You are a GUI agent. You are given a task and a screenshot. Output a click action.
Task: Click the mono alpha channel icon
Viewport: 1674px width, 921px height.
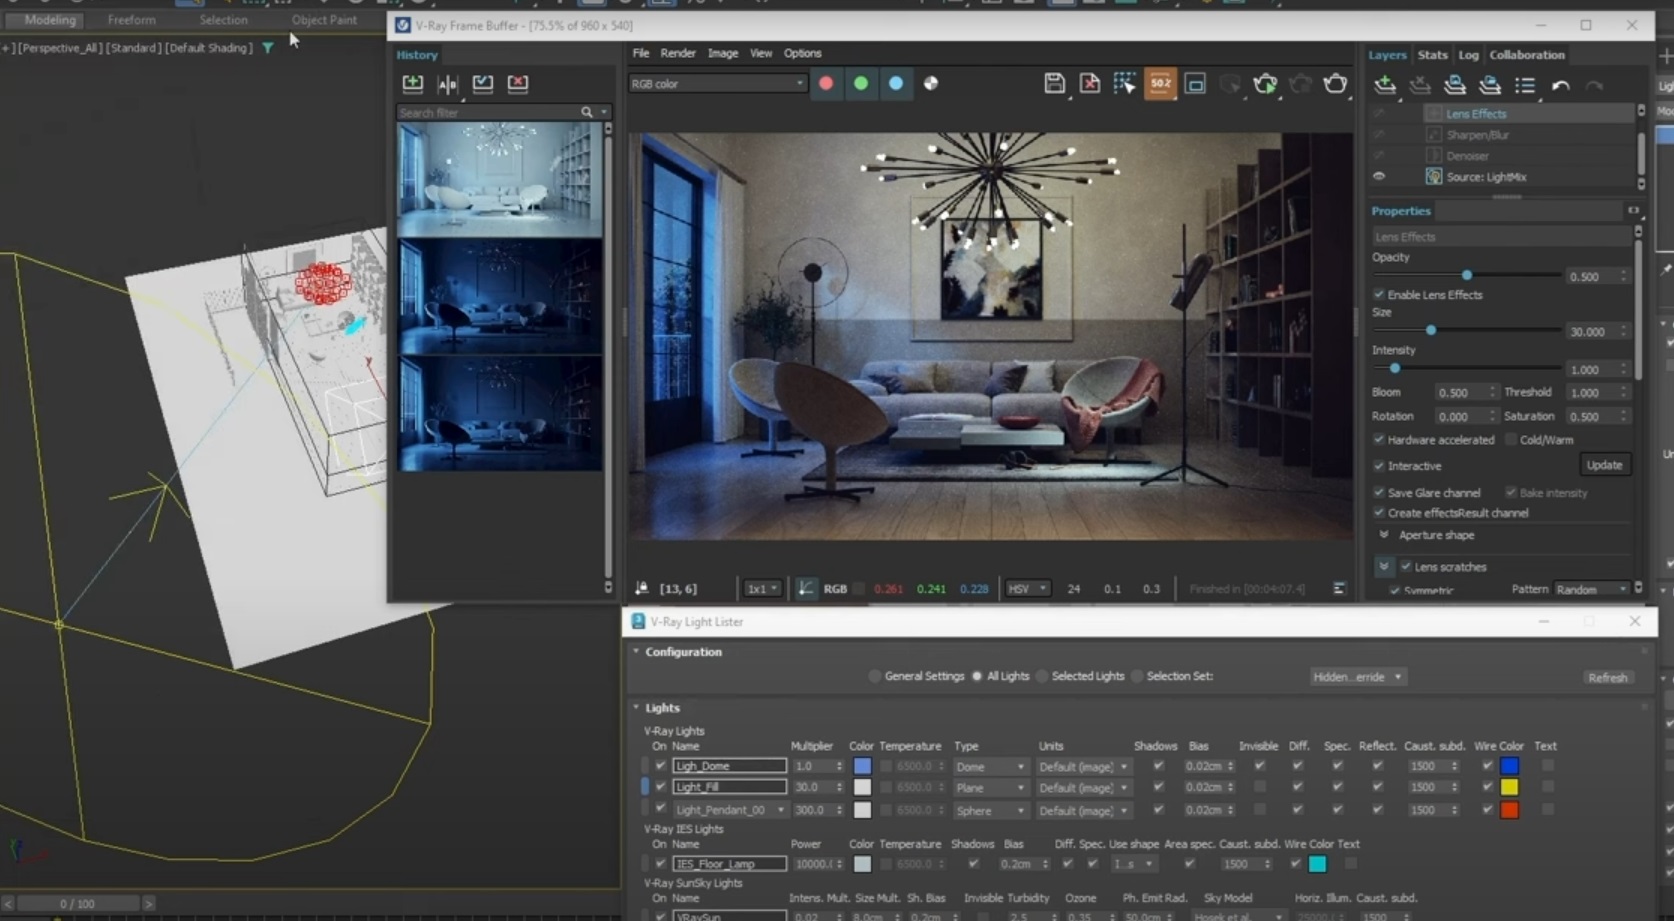click(931, 84)
